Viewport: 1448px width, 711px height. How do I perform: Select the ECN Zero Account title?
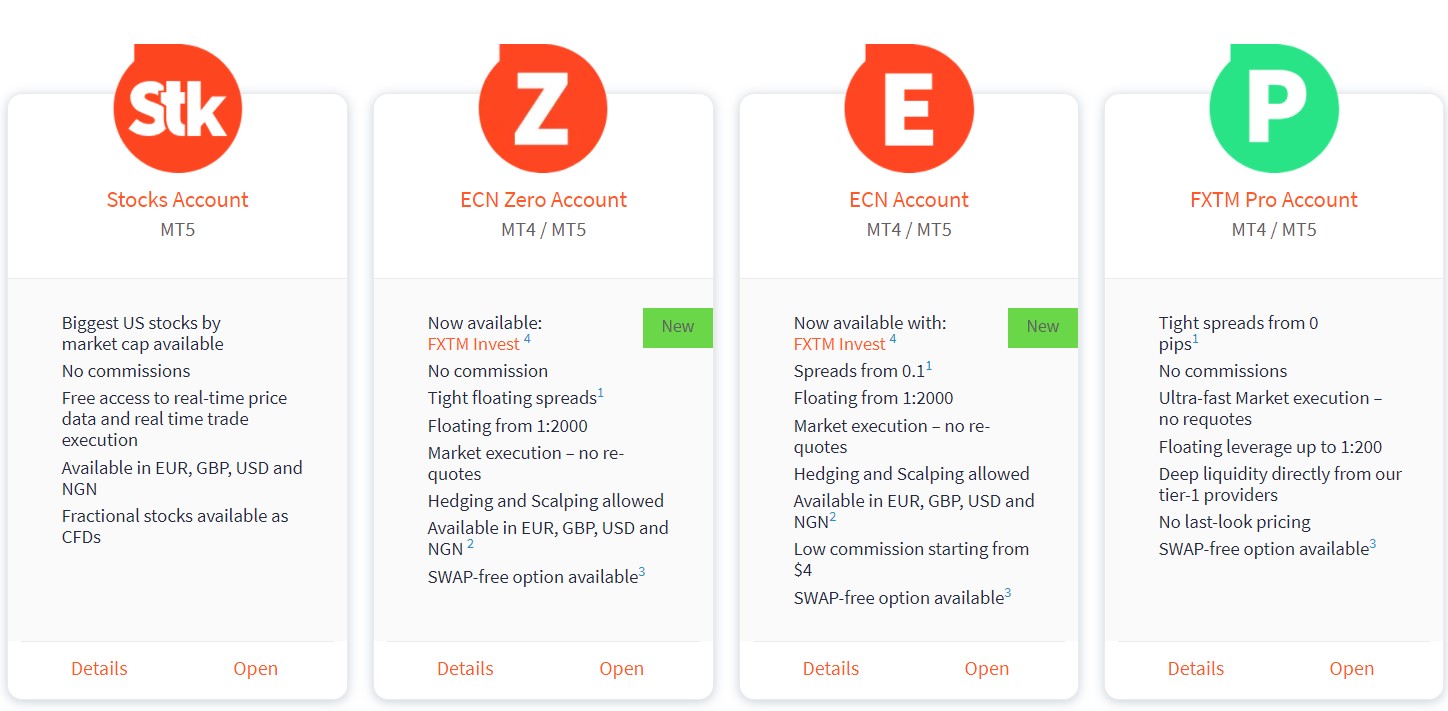[543, 200]
